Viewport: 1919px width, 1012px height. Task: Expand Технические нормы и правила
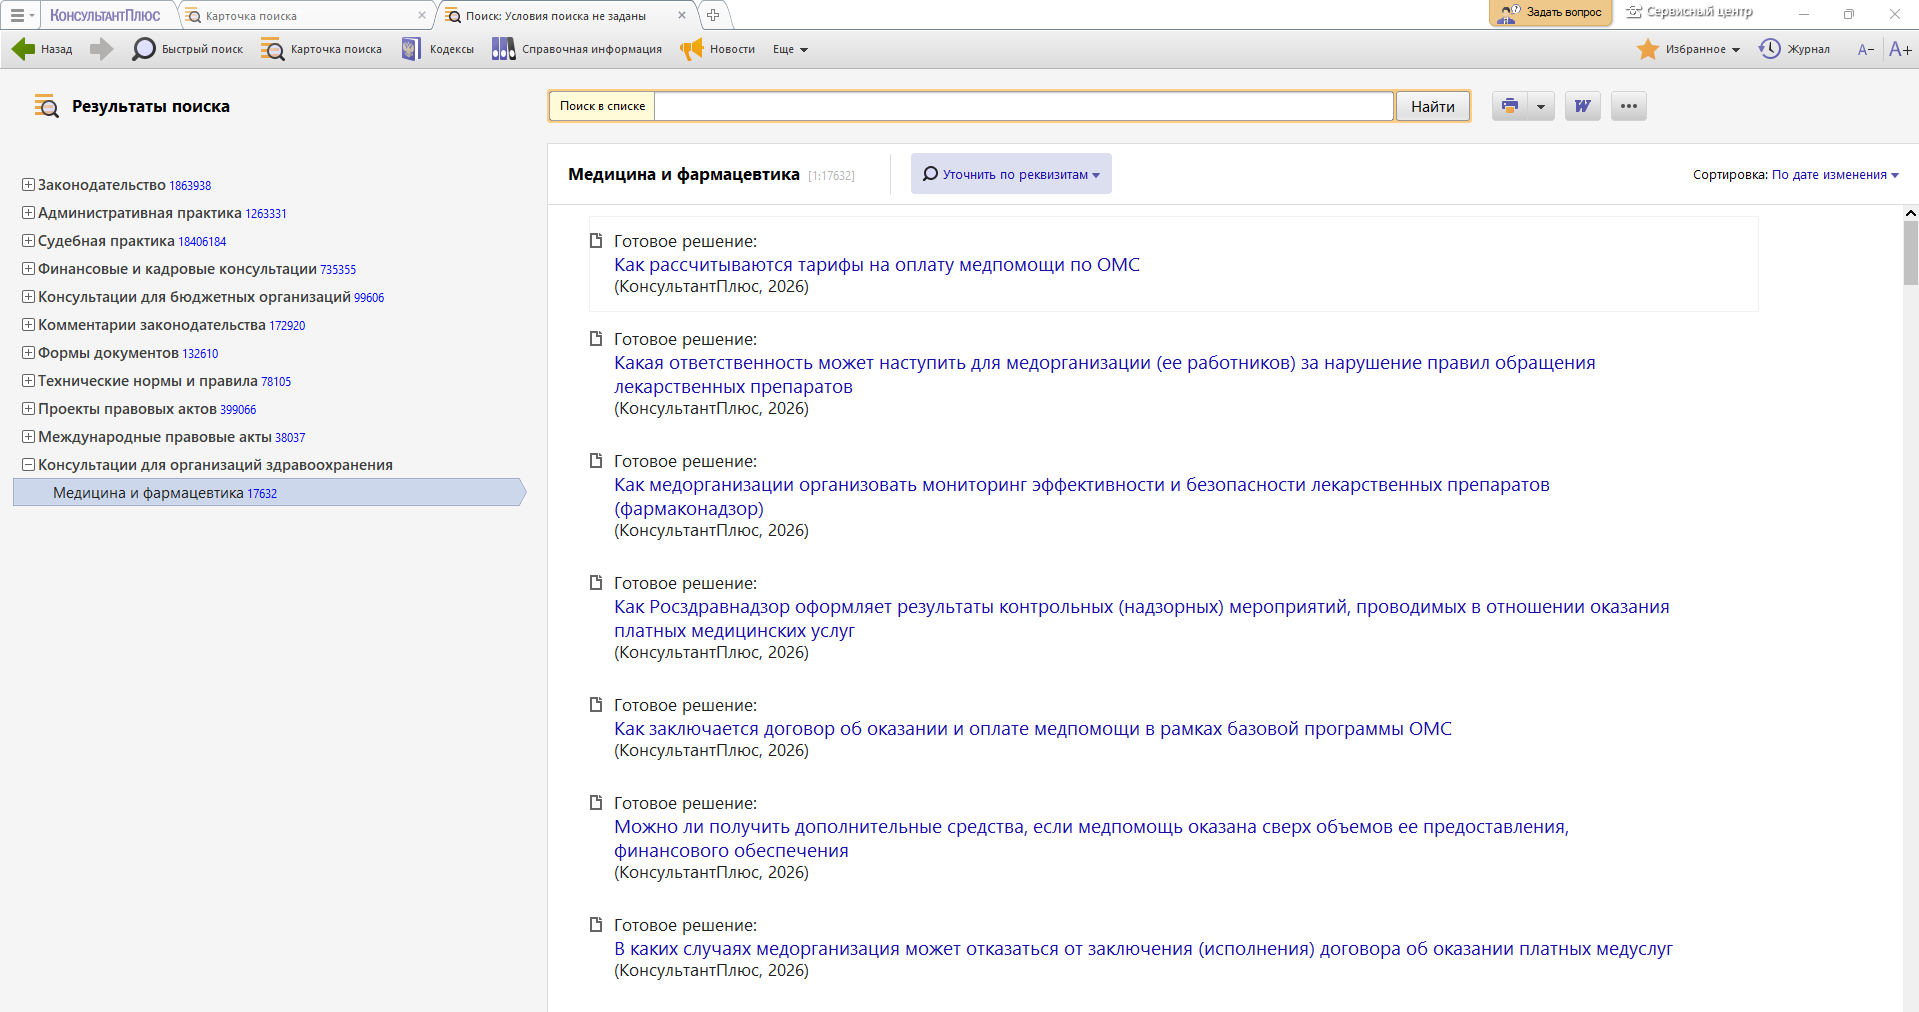29,381
